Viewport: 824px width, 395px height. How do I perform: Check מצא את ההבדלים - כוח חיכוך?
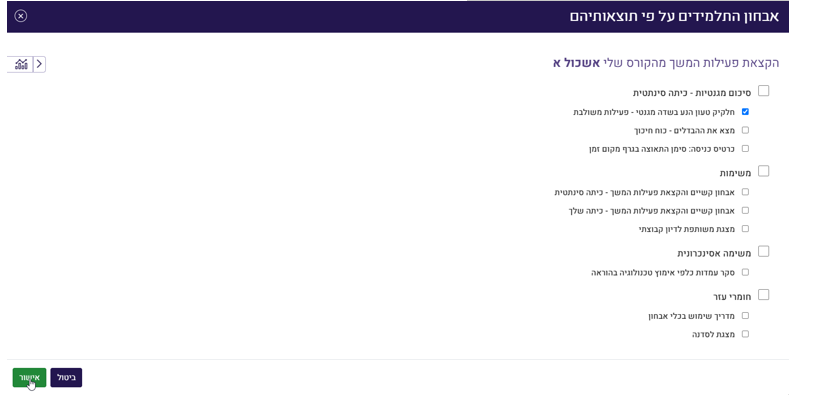click(745, 130)
